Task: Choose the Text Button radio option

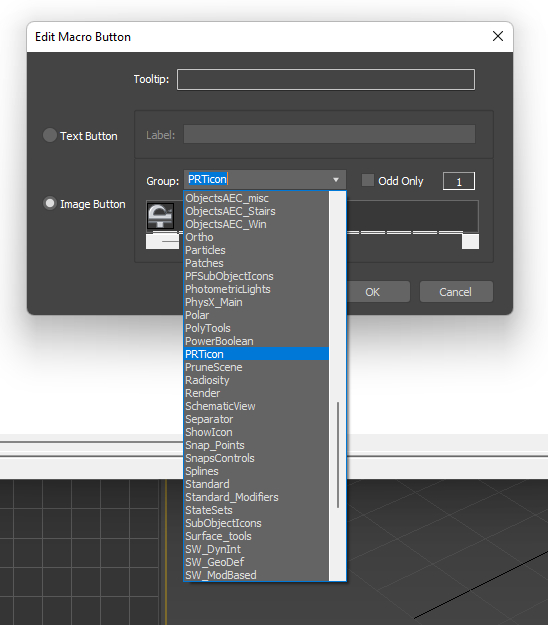Action: (49, 135)
